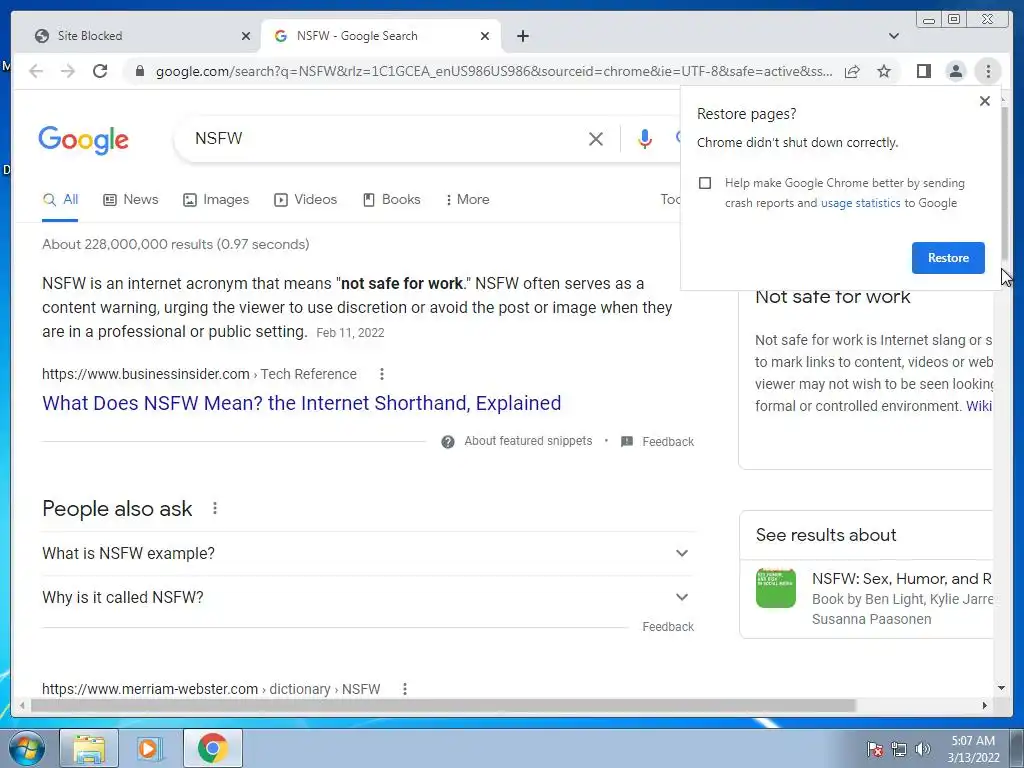The height and width of the screenshot is (768, 1024).
Task: Bookmark this page with the star icon
Action: [884, 71]
